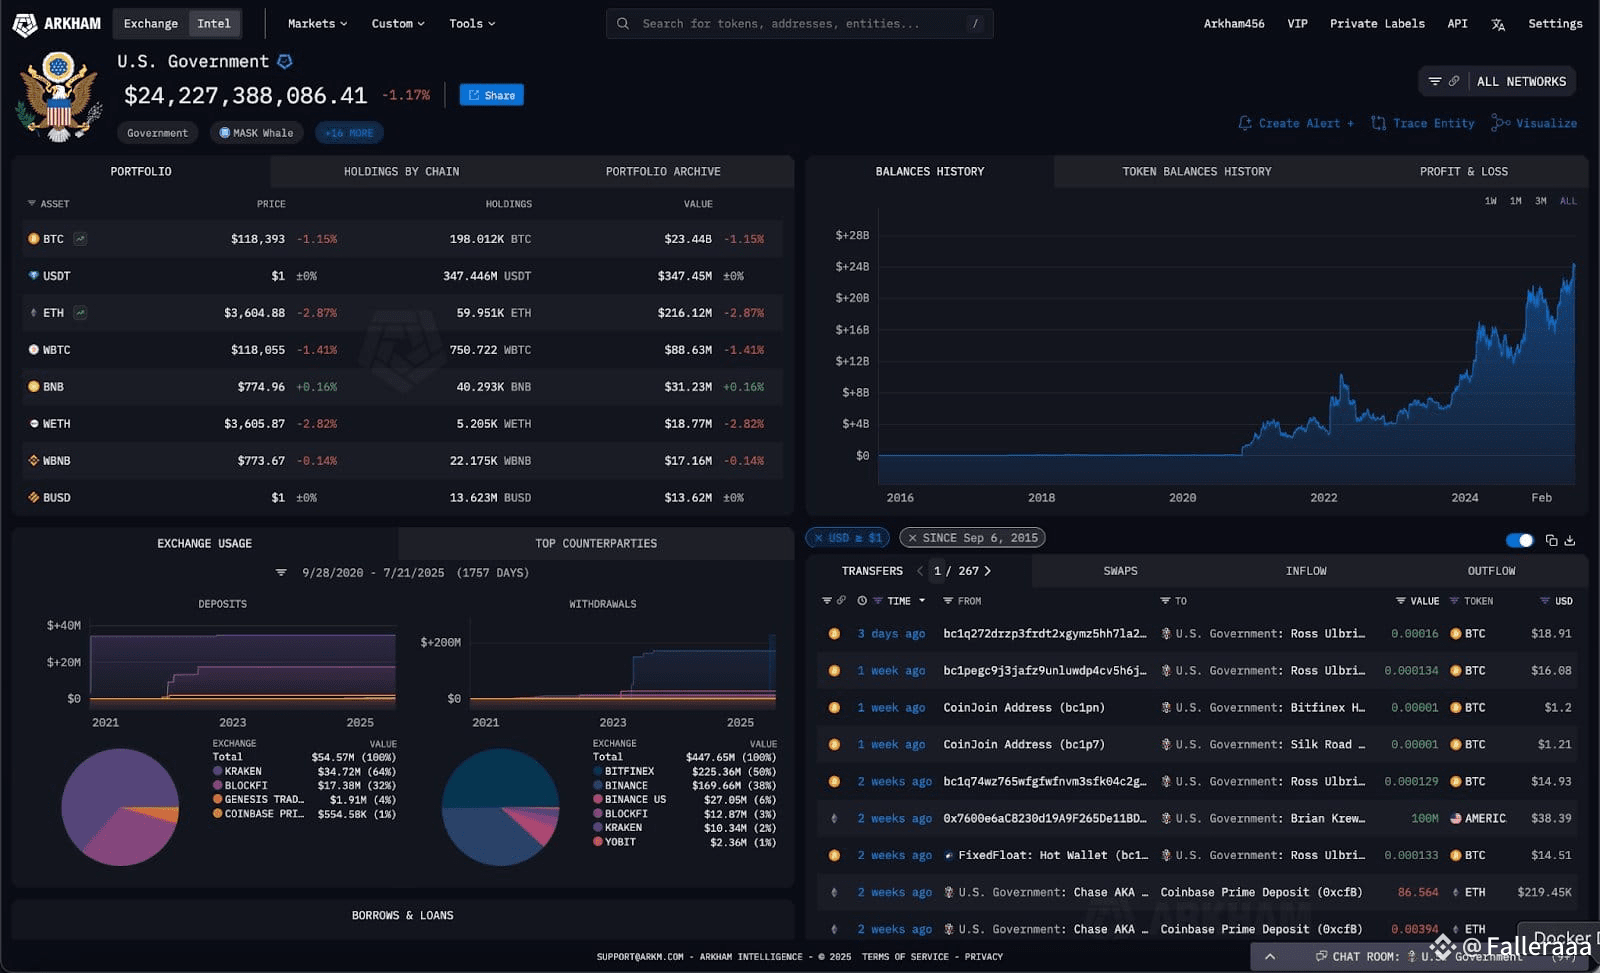The width and height of the screenshot is (1600, 973).
Task: Click the Government tag
Action: 157,133
